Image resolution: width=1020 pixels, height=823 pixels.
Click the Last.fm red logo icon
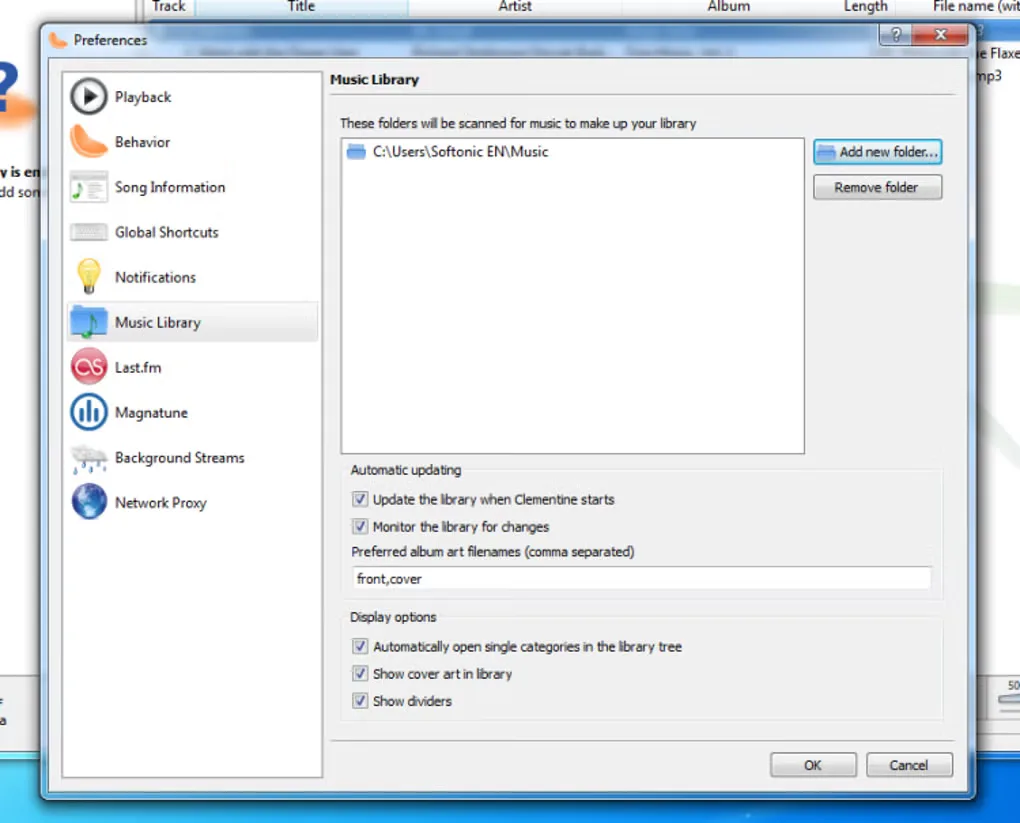point(88,367)
